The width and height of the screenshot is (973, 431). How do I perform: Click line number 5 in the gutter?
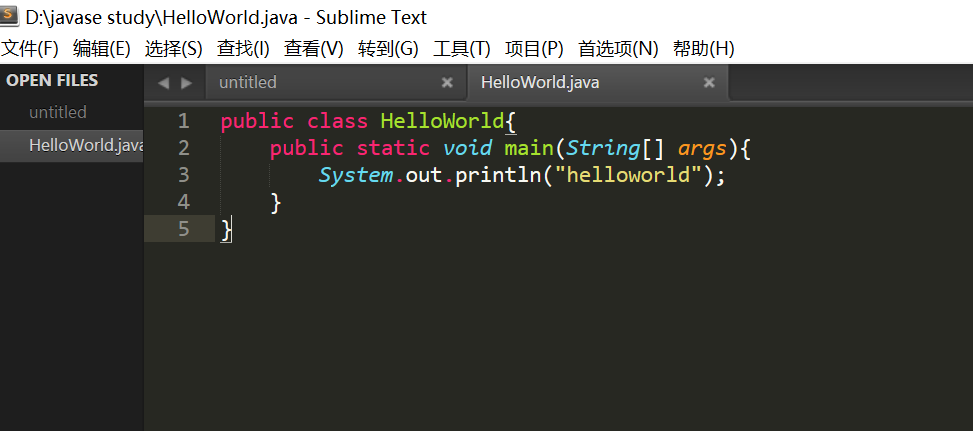(183, 229)
